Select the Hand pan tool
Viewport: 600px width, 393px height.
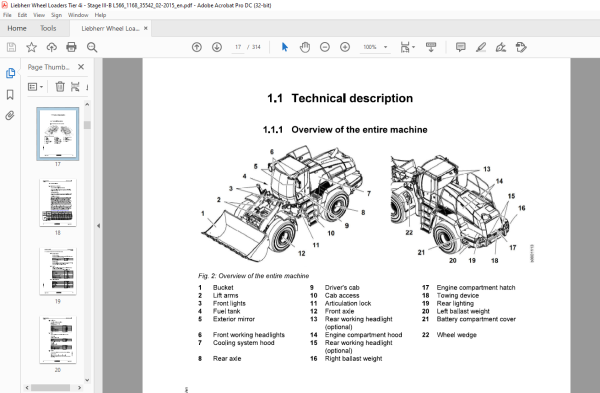pos(305,47)
